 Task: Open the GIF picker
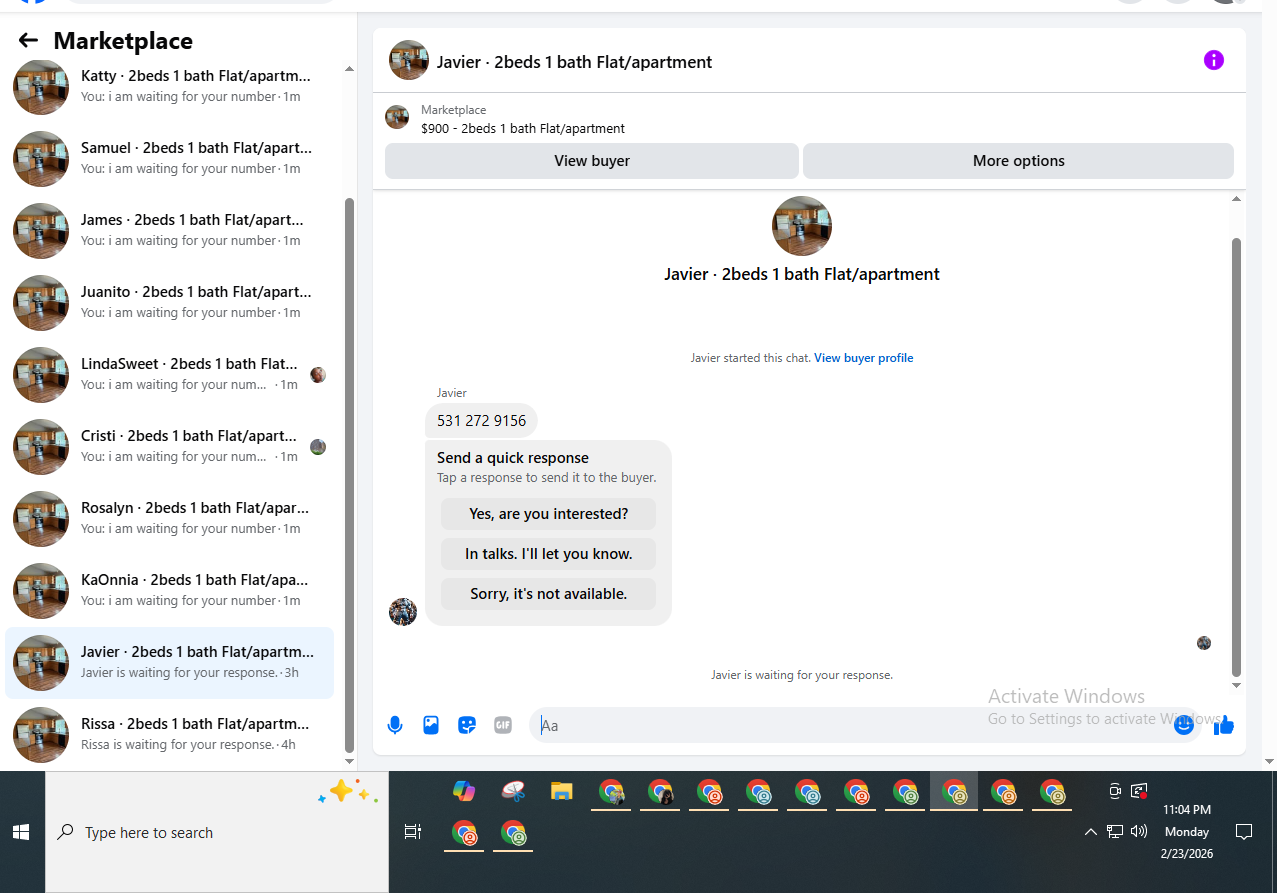coord(503,725)
